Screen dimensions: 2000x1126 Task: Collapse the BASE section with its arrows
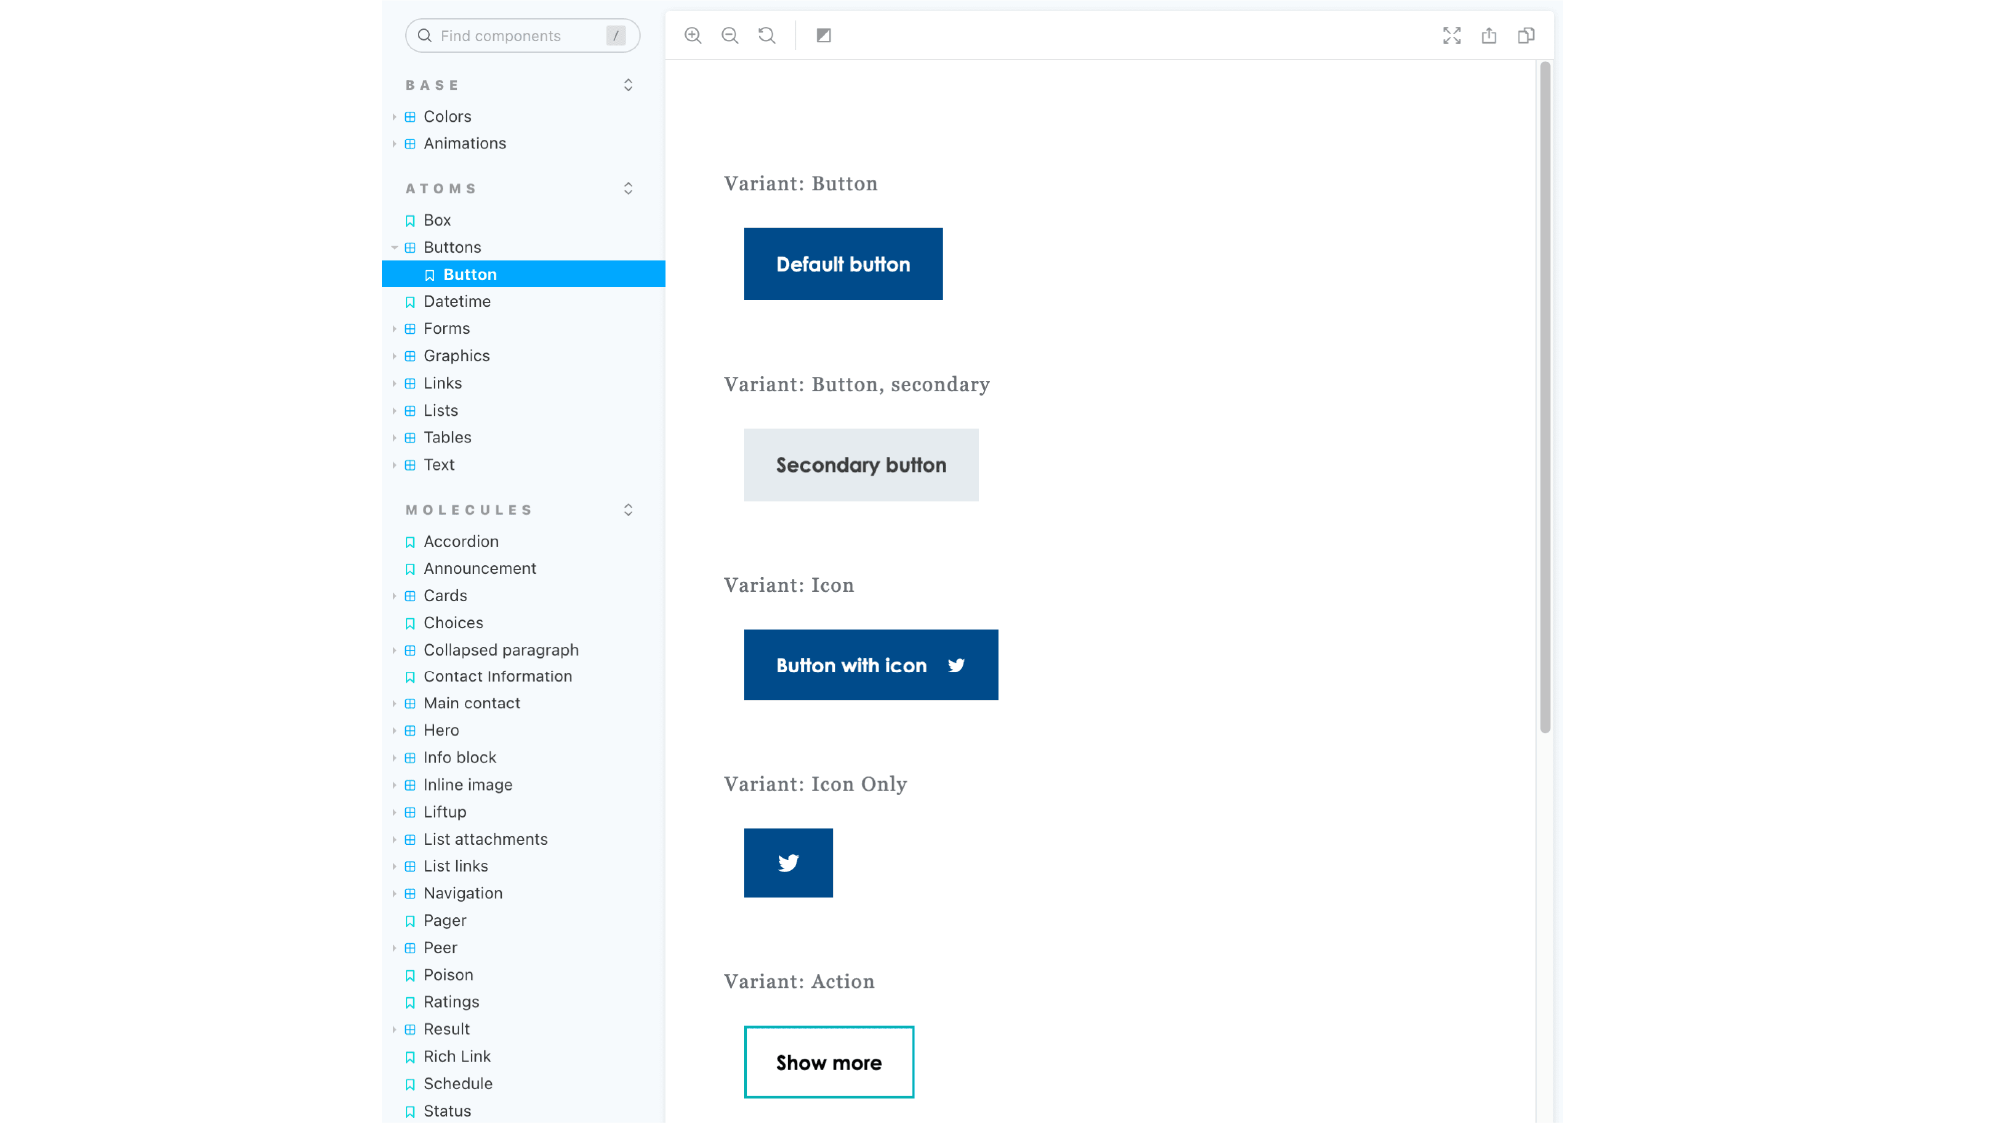click(628, 85)
